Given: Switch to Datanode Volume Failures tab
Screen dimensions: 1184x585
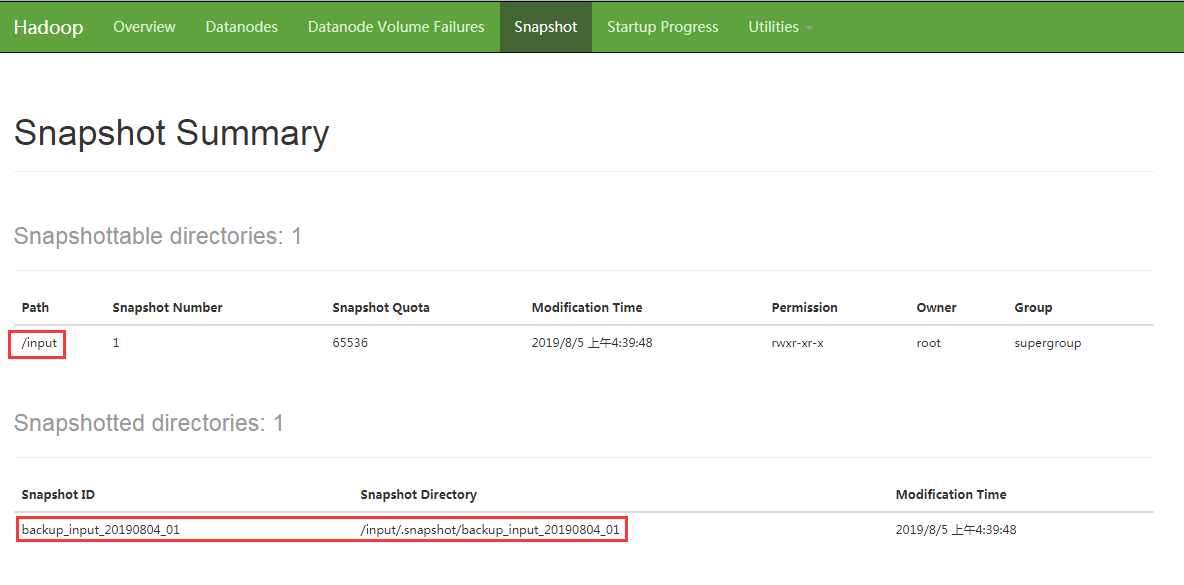Looking at the screenshot, I should (x=396, y=27).
